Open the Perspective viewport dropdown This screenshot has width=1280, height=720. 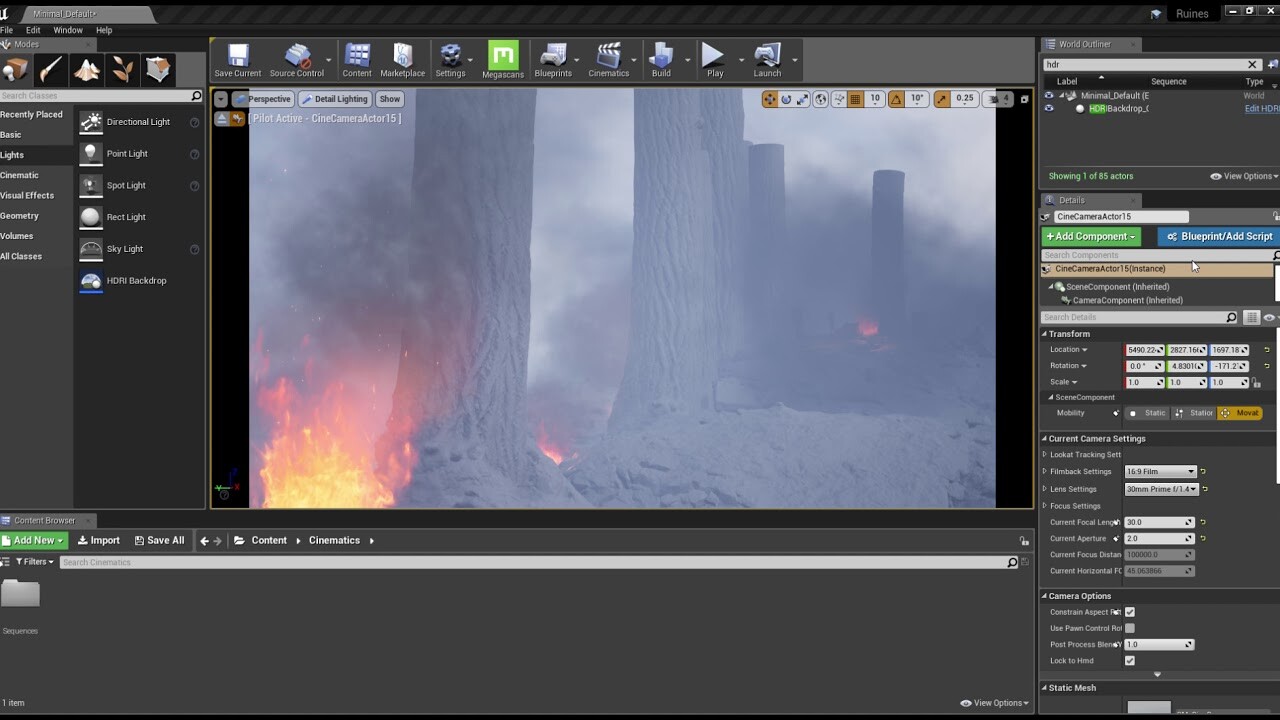(267, 99)
